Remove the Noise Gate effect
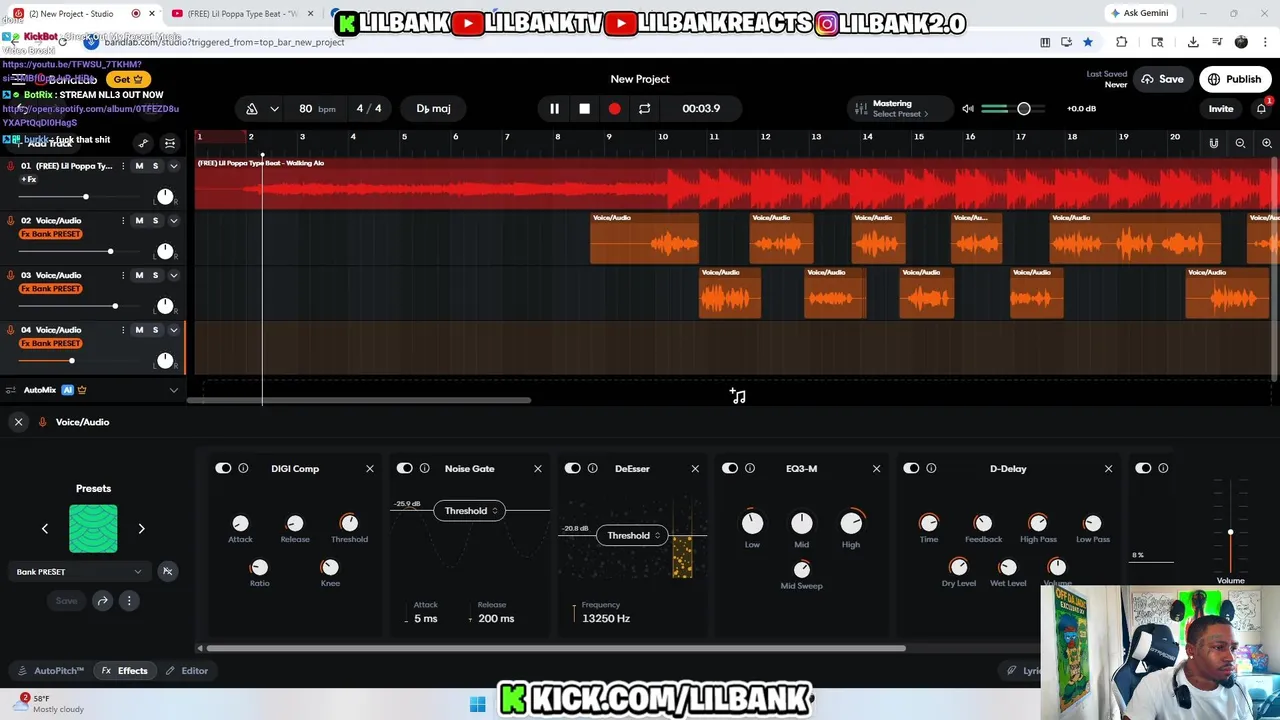The width and height of the screenshot is (1280, 720). coord(537,468)
